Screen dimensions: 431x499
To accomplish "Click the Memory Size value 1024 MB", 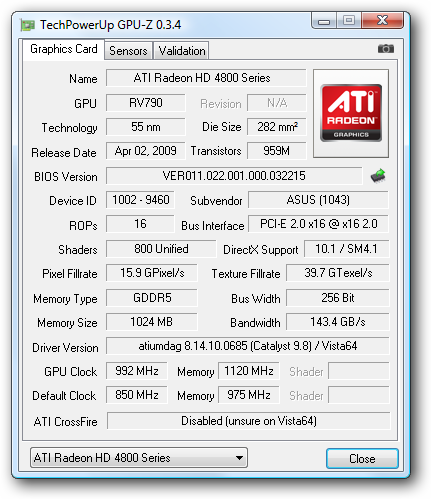I will pos(152,322).
